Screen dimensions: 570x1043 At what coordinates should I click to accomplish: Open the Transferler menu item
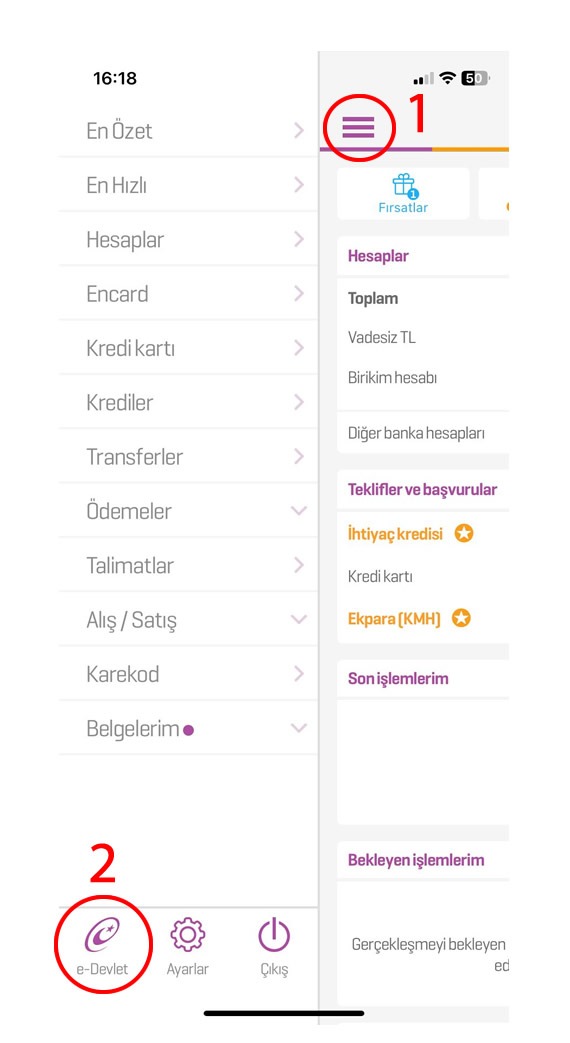coord(188,457)
